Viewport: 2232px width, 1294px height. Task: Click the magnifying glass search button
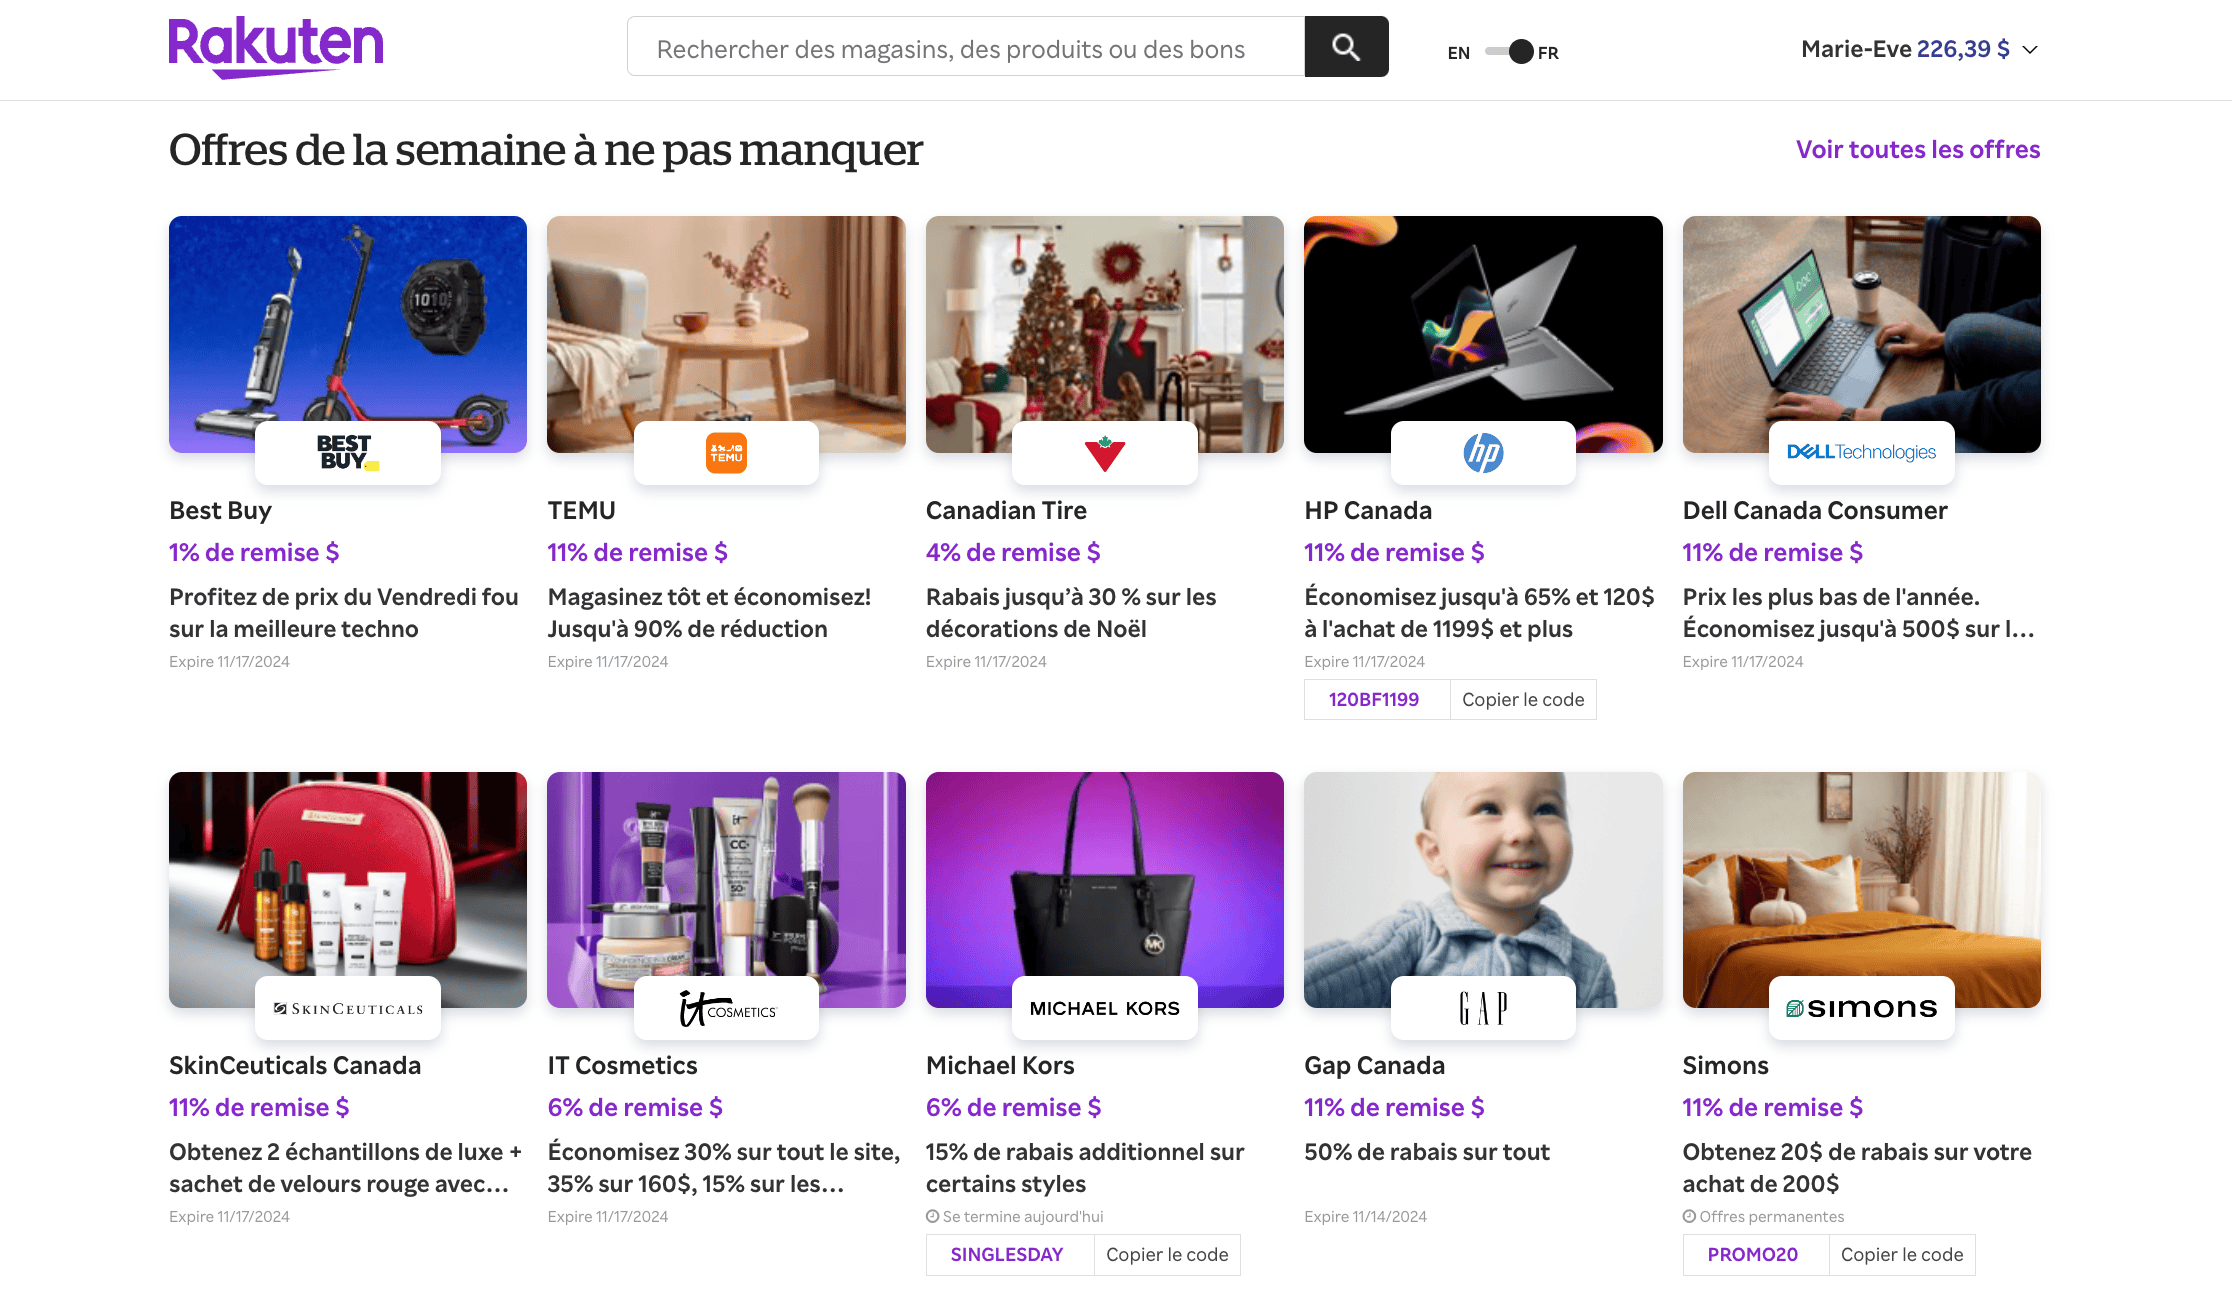(x=1346, y=47)
